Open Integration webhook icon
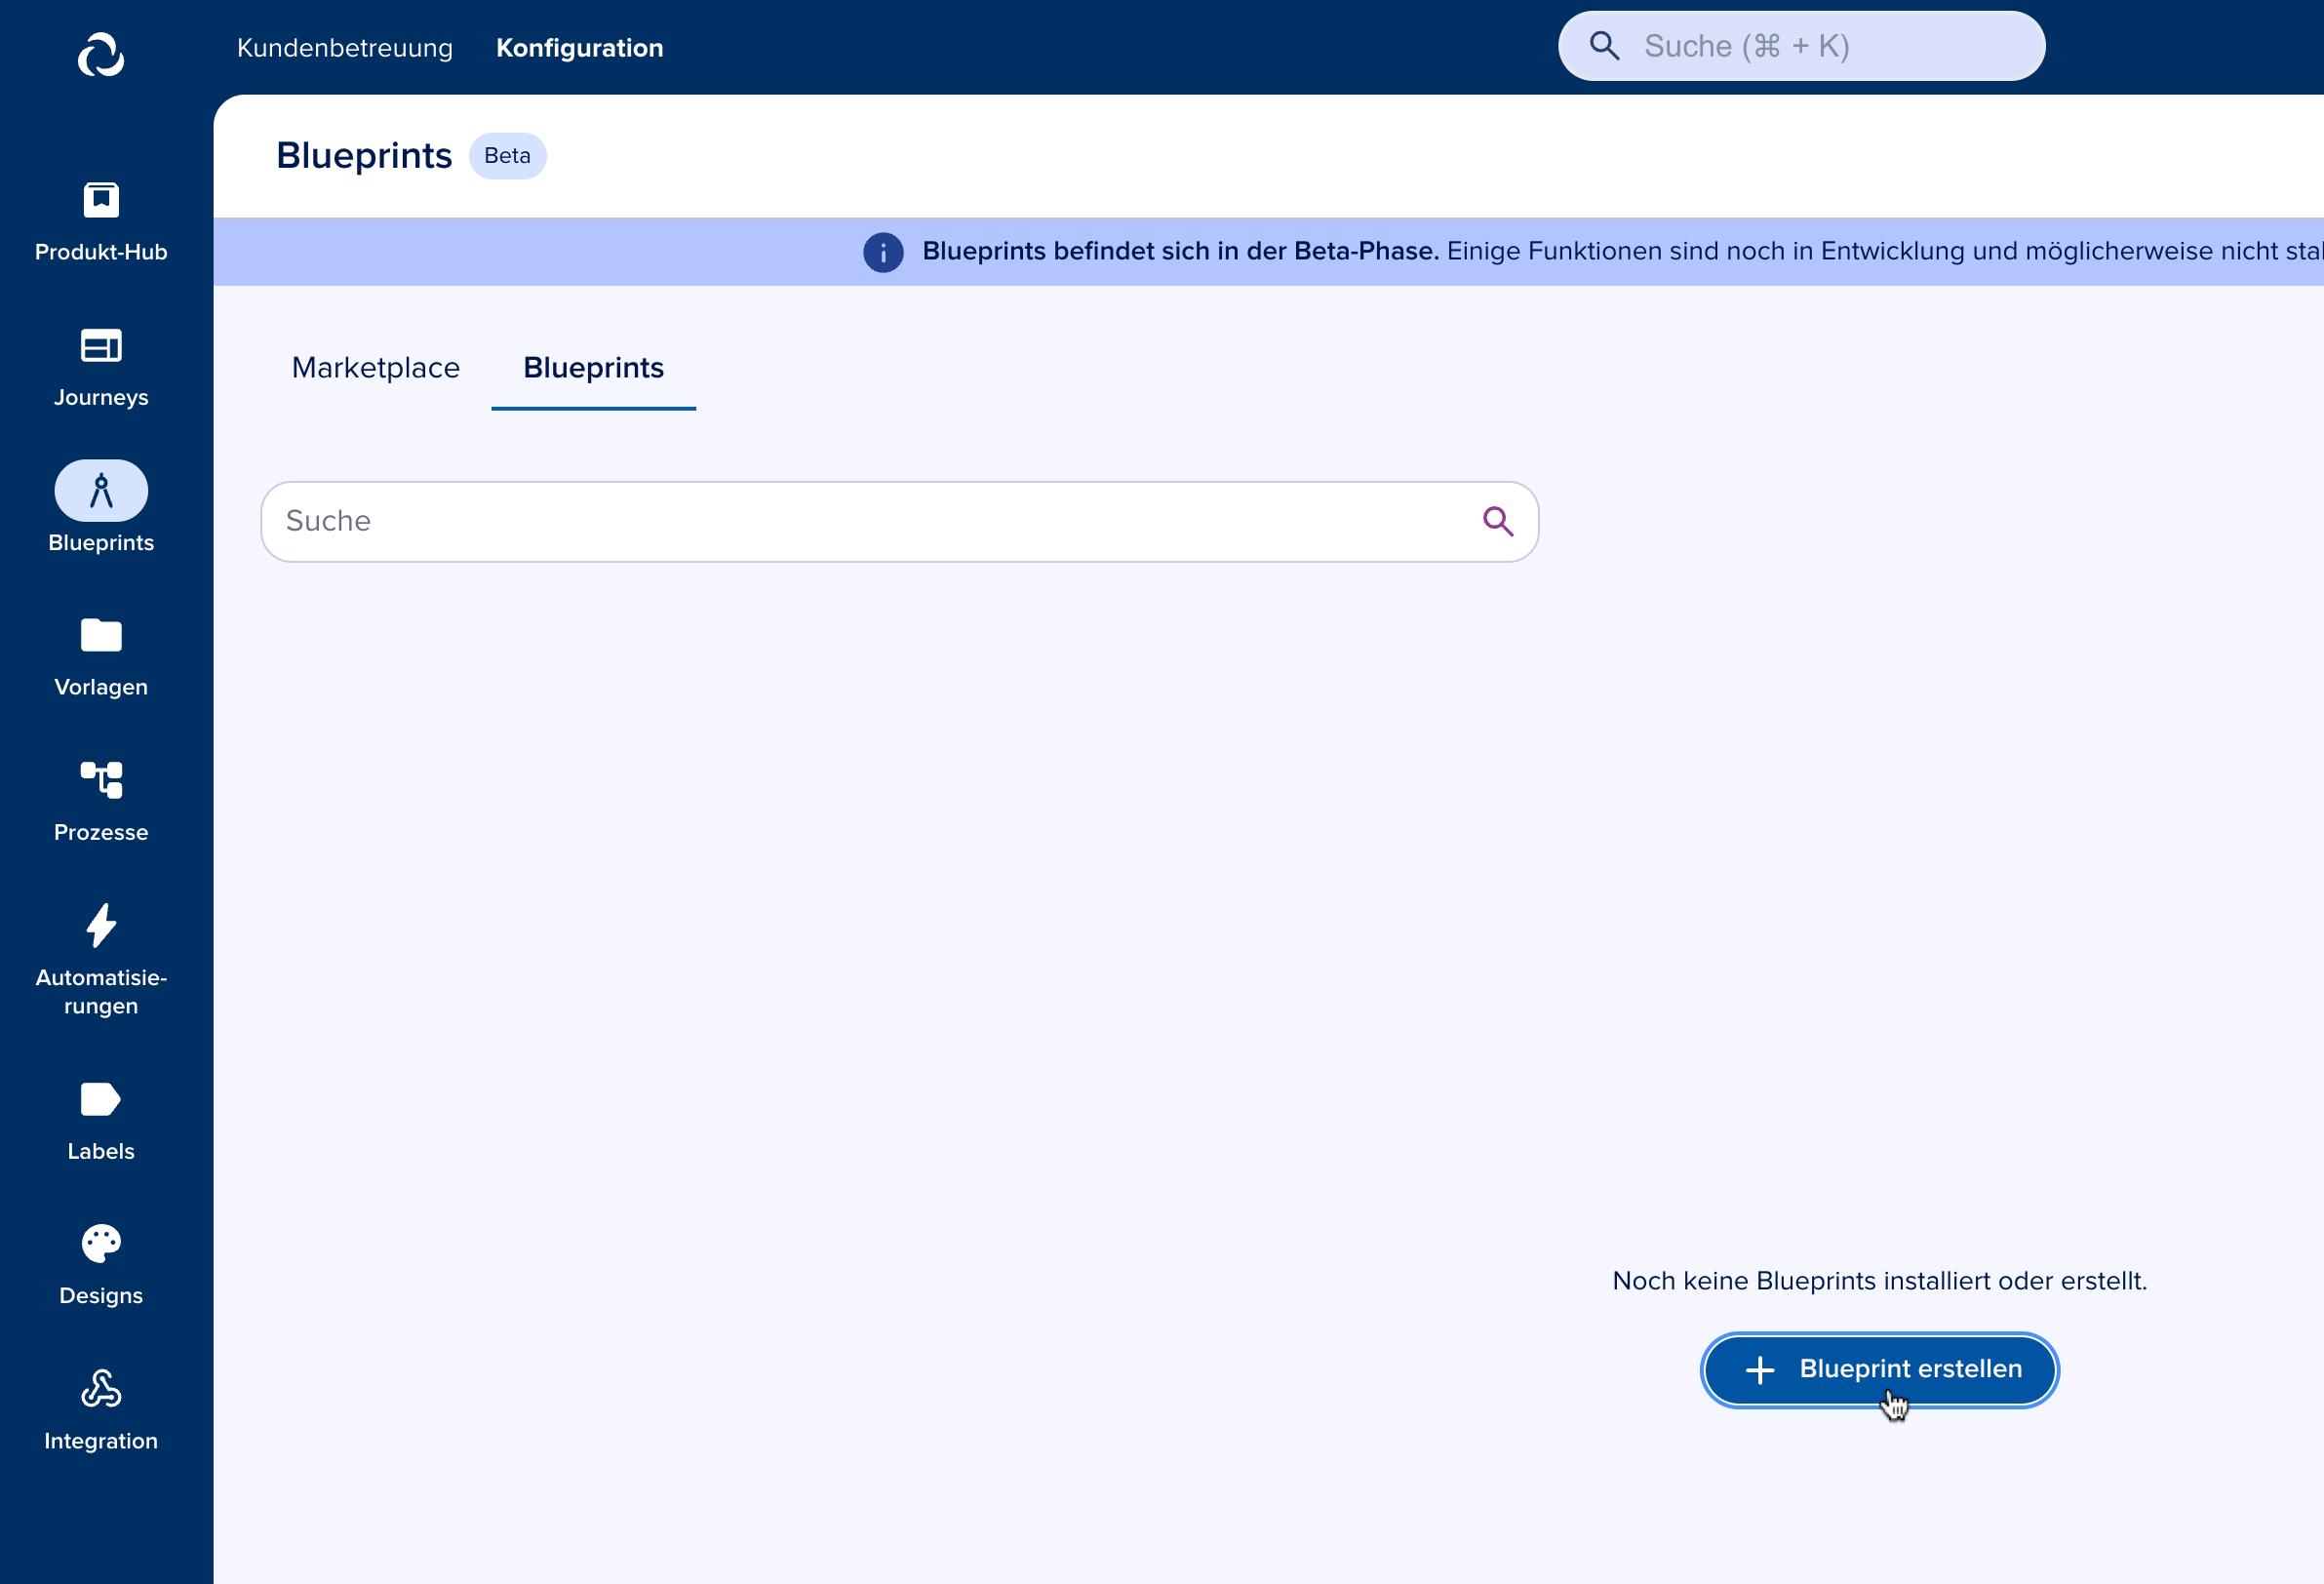This screenshot has width=2324, height=1584. click(x=101, y=1389)
